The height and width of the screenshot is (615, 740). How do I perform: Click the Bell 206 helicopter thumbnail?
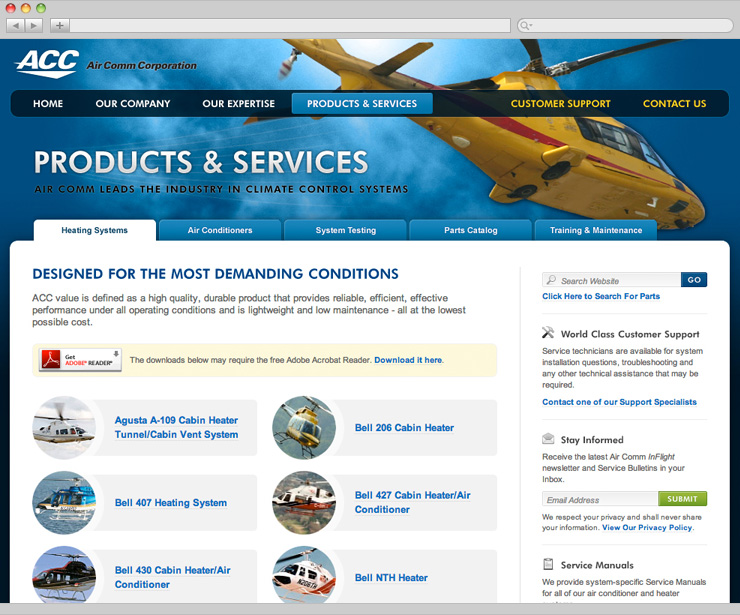(304, 428)
